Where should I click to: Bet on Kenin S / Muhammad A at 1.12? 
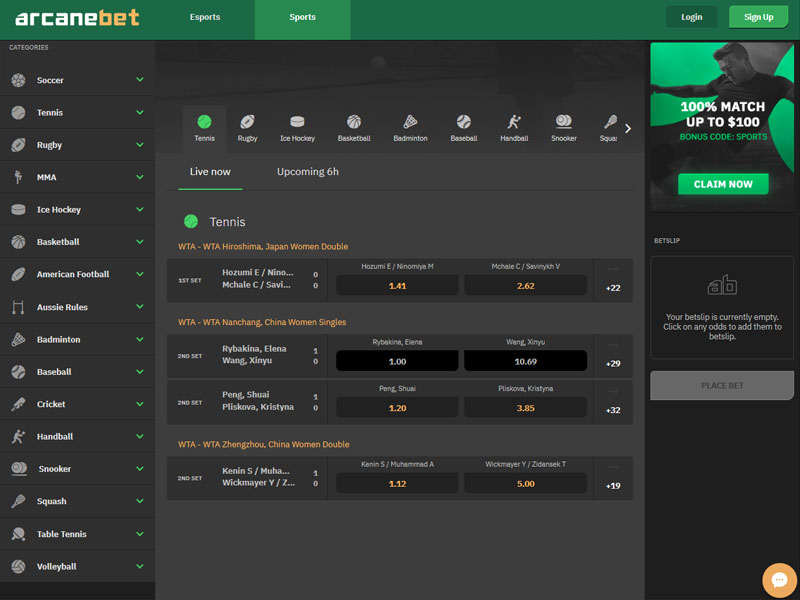click(397, 483)
